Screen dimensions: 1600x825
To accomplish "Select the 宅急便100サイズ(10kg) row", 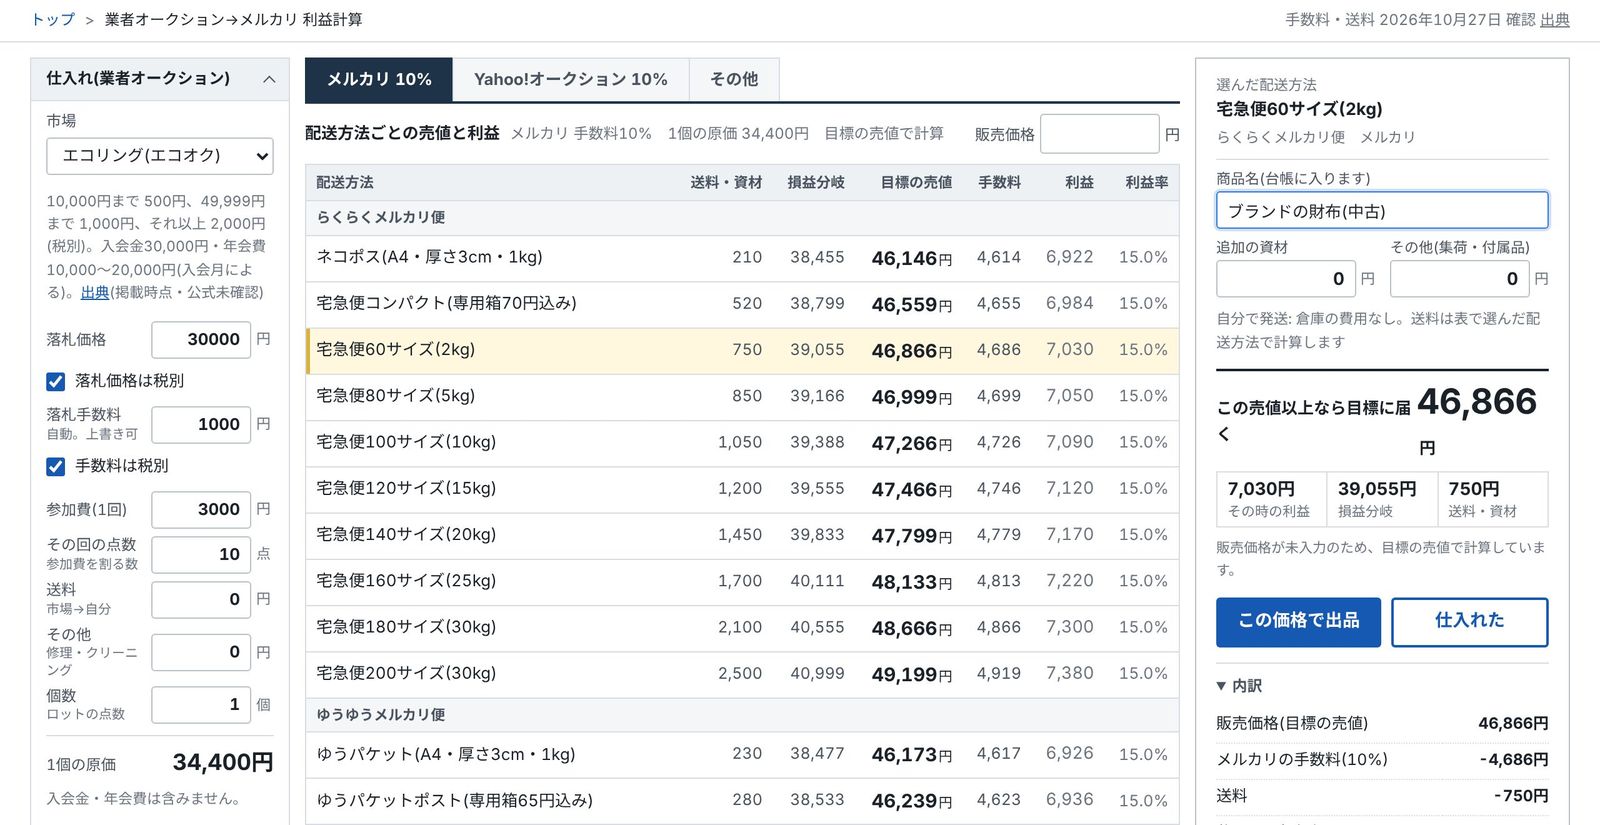I will click(742, 443).
